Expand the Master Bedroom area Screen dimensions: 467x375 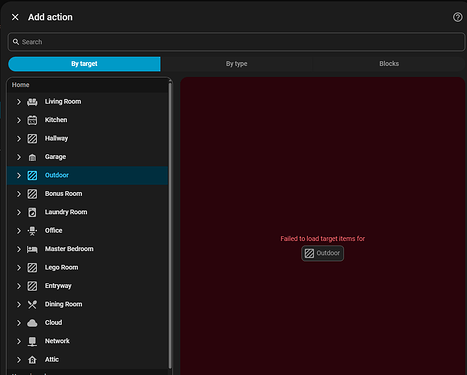click(19, 249)
